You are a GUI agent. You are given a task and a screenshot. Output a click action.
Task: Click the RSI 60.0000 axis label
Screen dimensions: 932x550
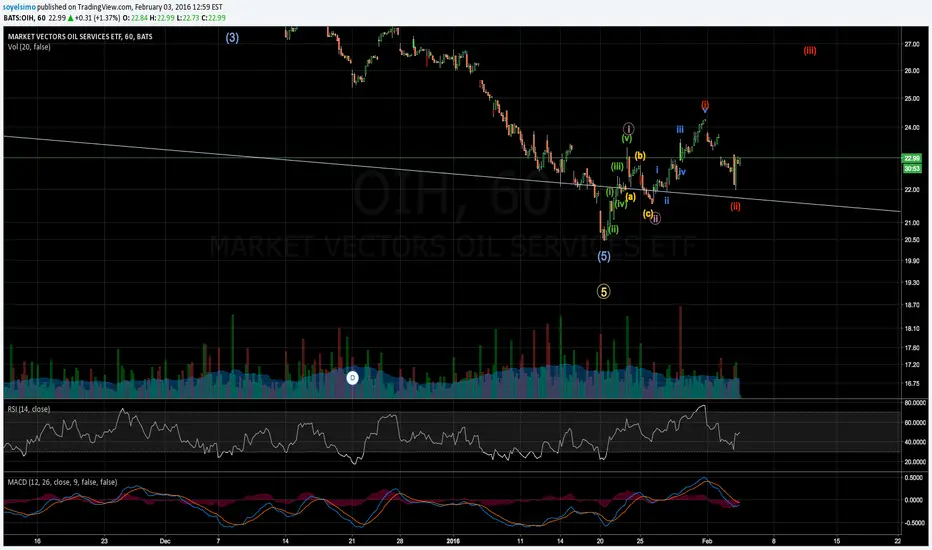point(915,423)
